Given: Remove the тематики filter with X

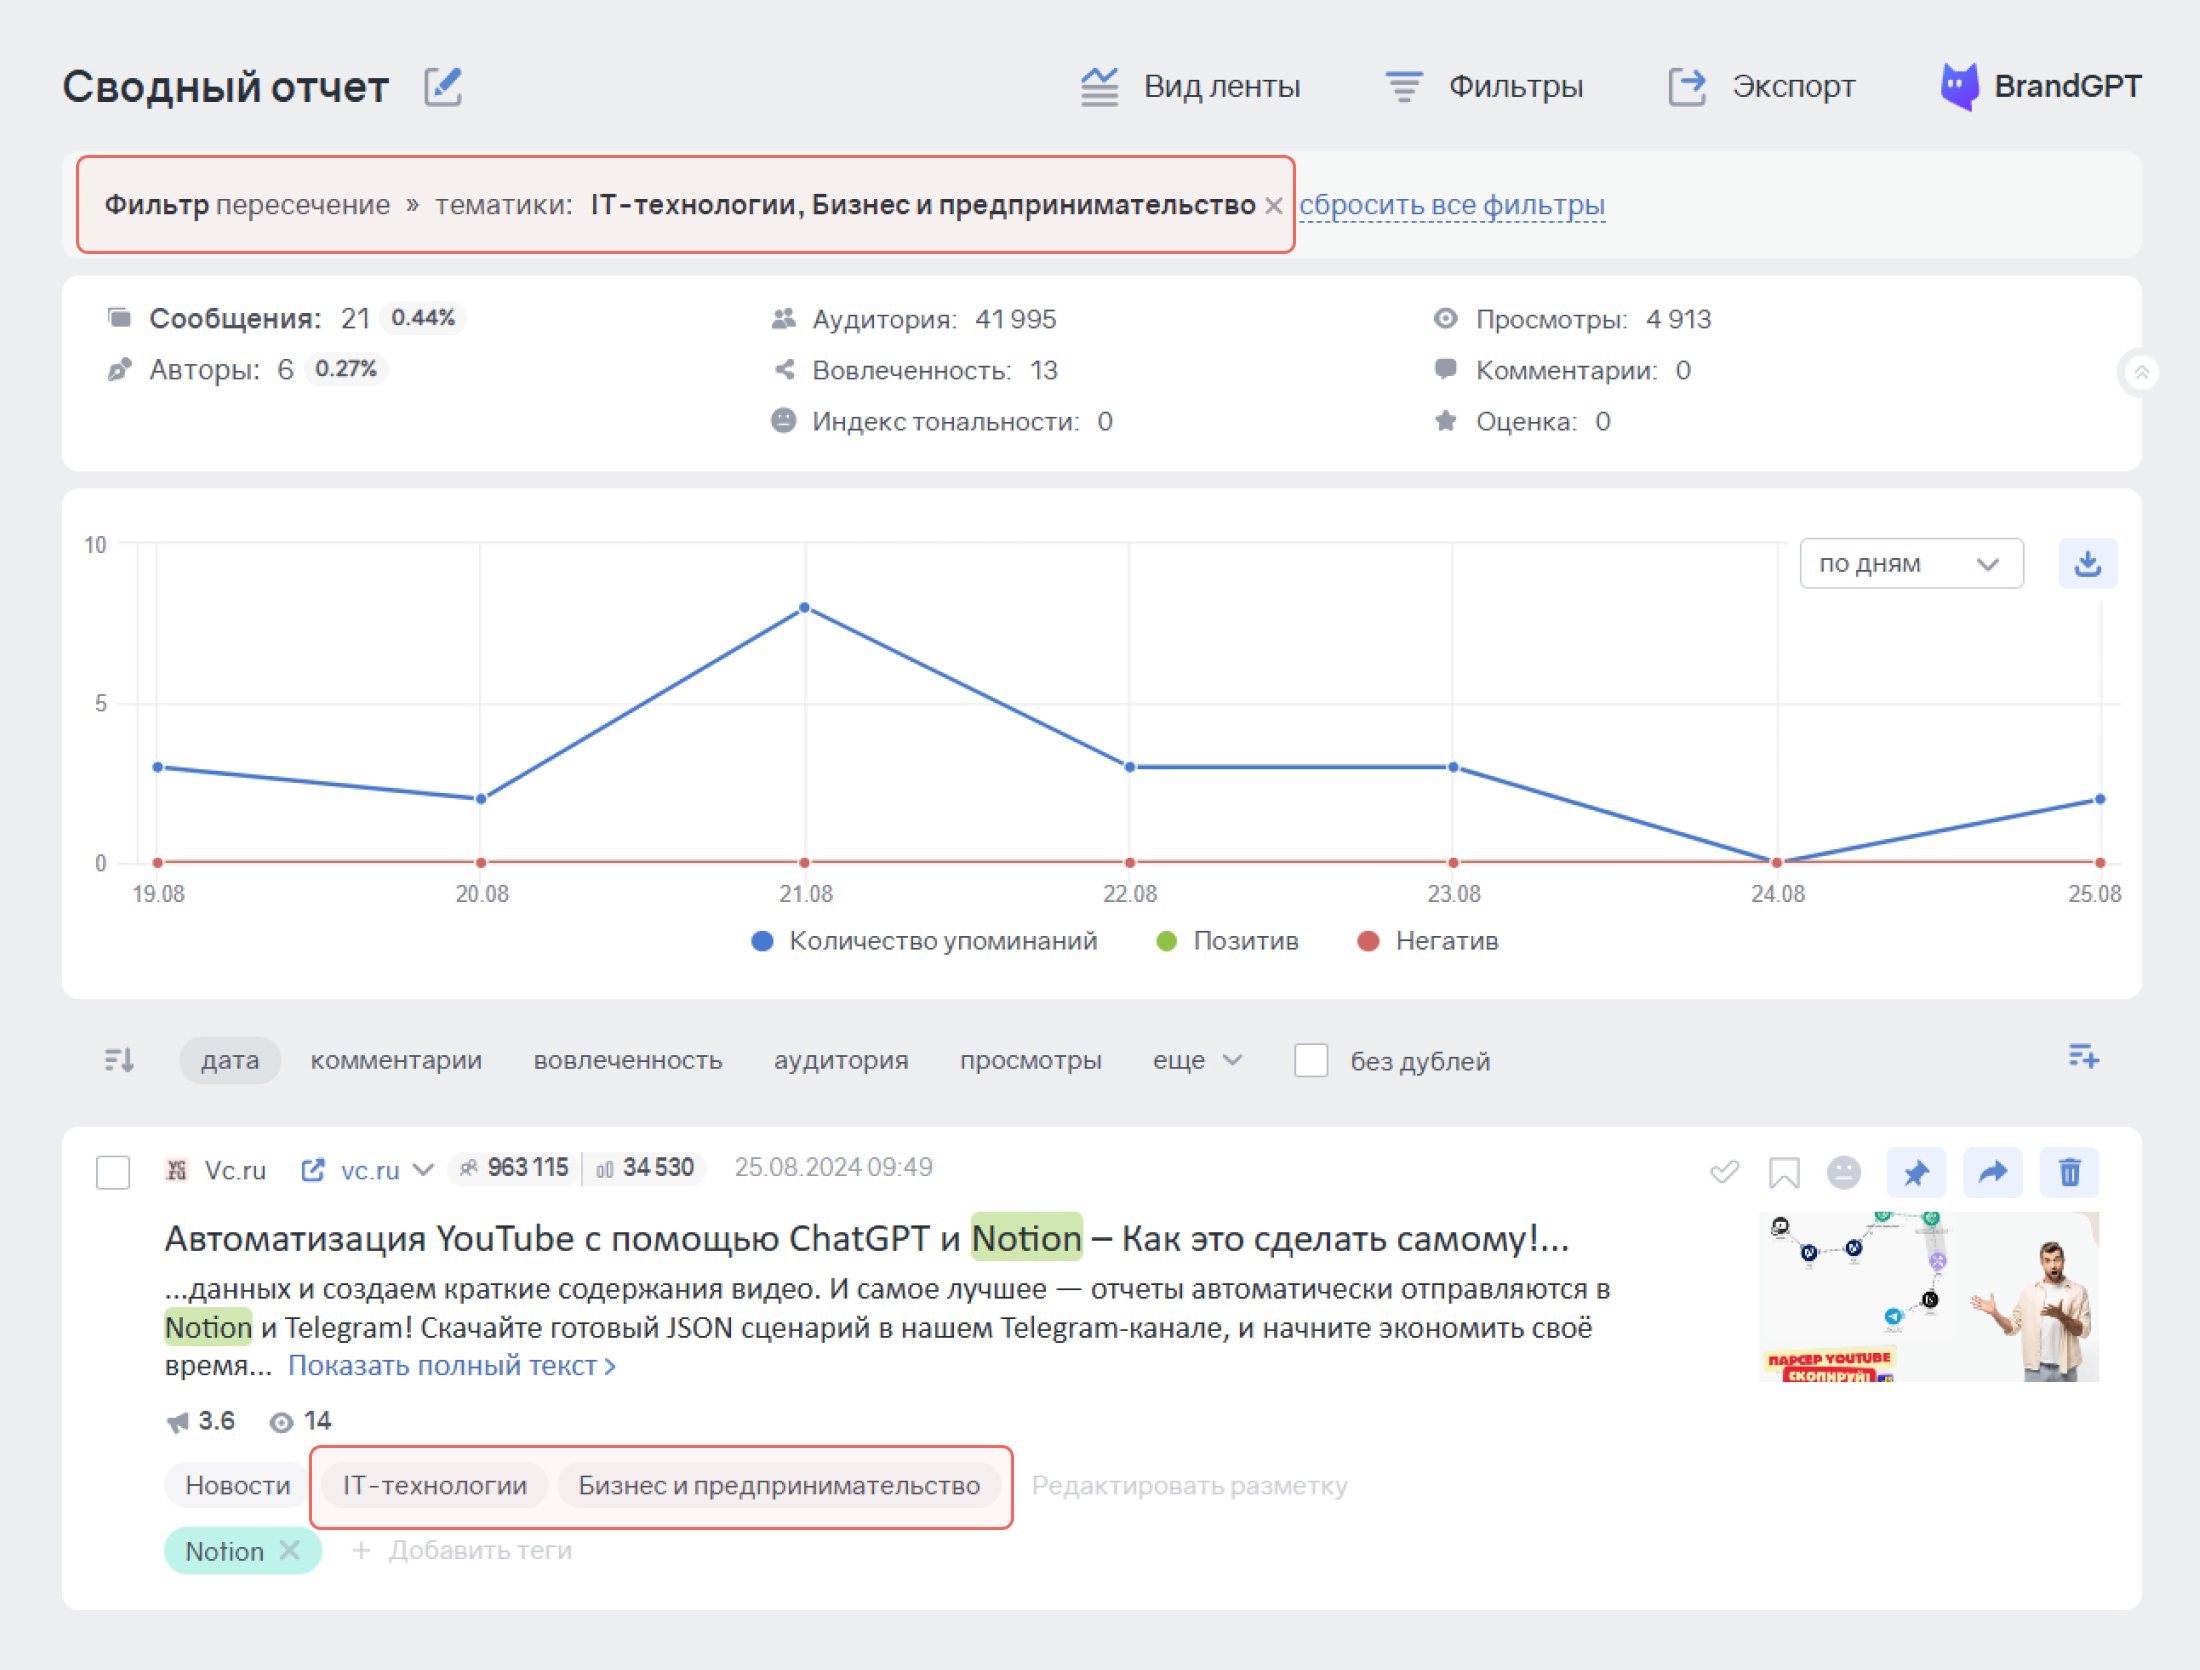Looking at the screenshot, I should point(1273,206).
